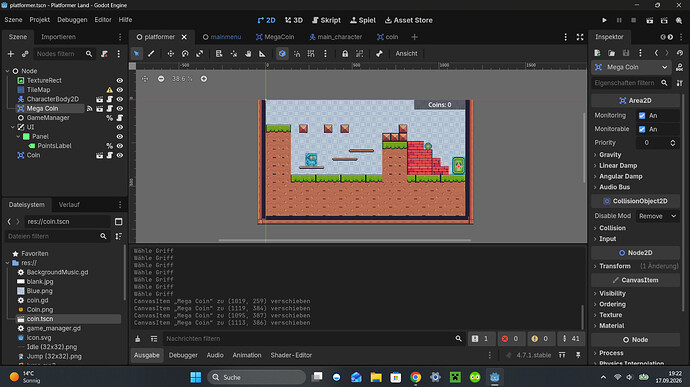Zoom in the viewport with plus icon
690x387 pixels.
point(204,79)
